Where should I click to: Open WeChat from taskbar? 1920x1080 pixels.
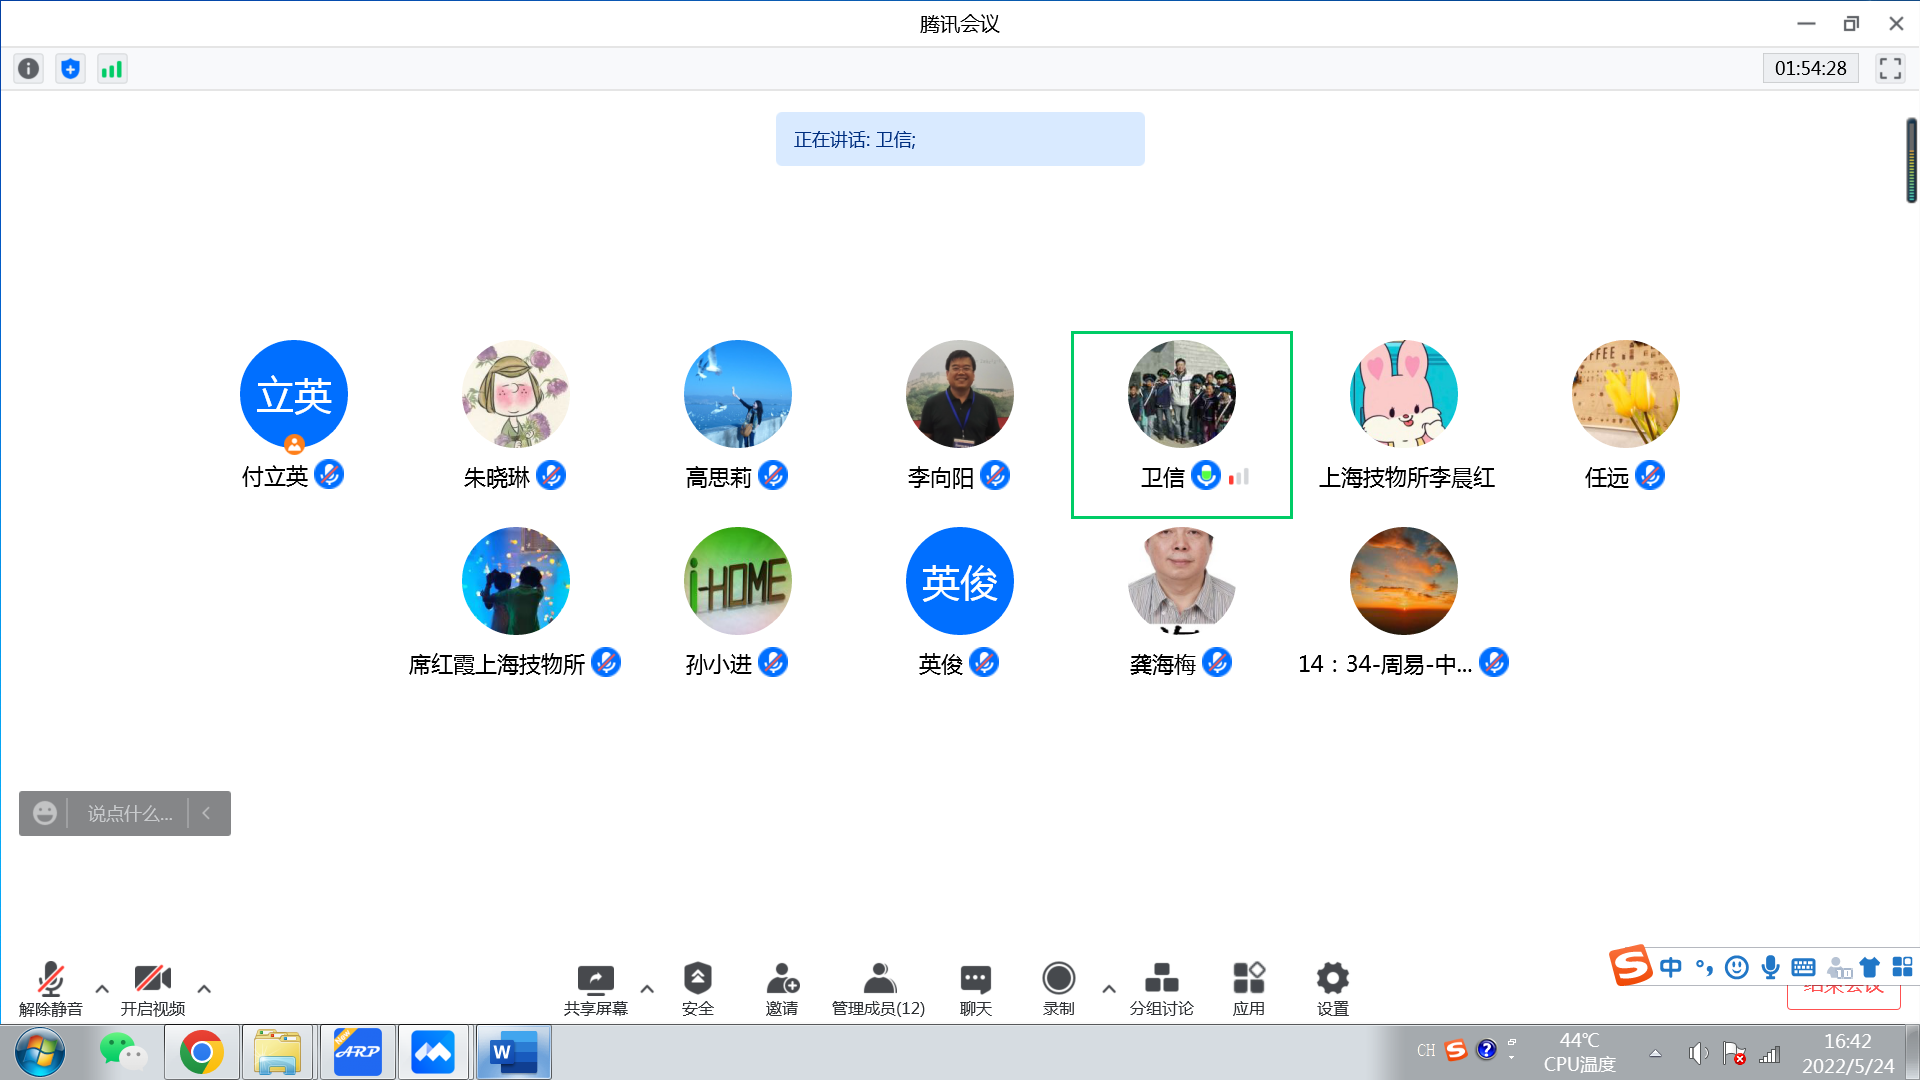pyautogui.click(x=123, y=1052)
